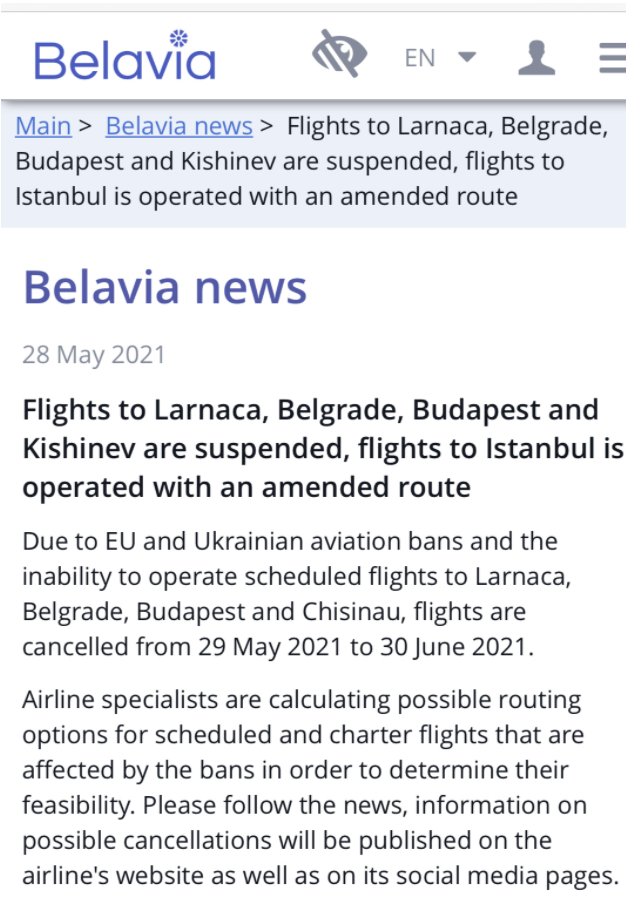The width and height of the screenshot is (626, 905).
Task: Click the current page breadcrumb text
Action: [x=312, y=161]
